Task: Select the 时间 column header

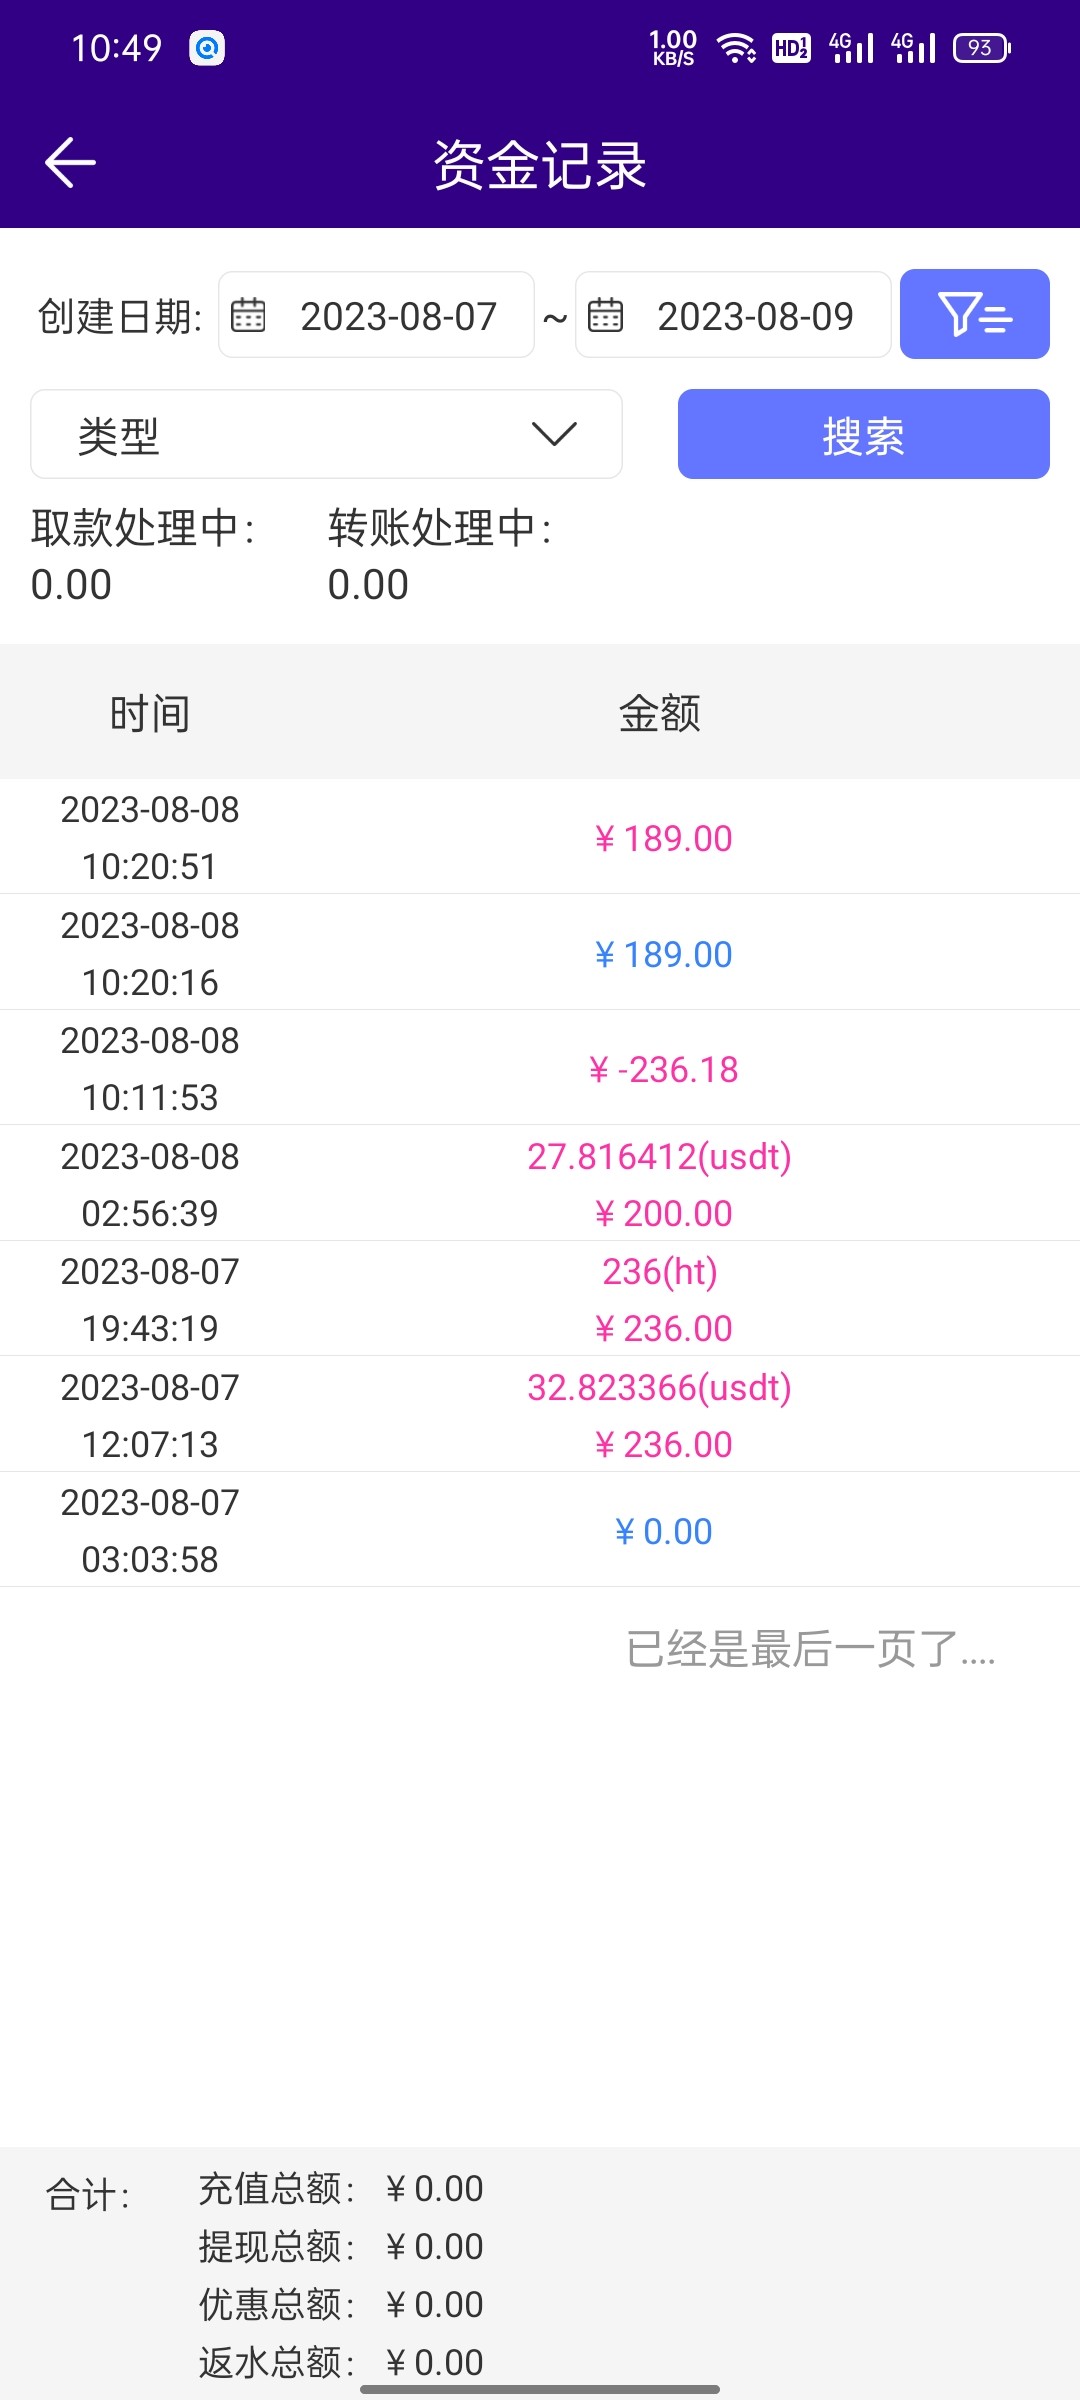Action: pos(150,713)
